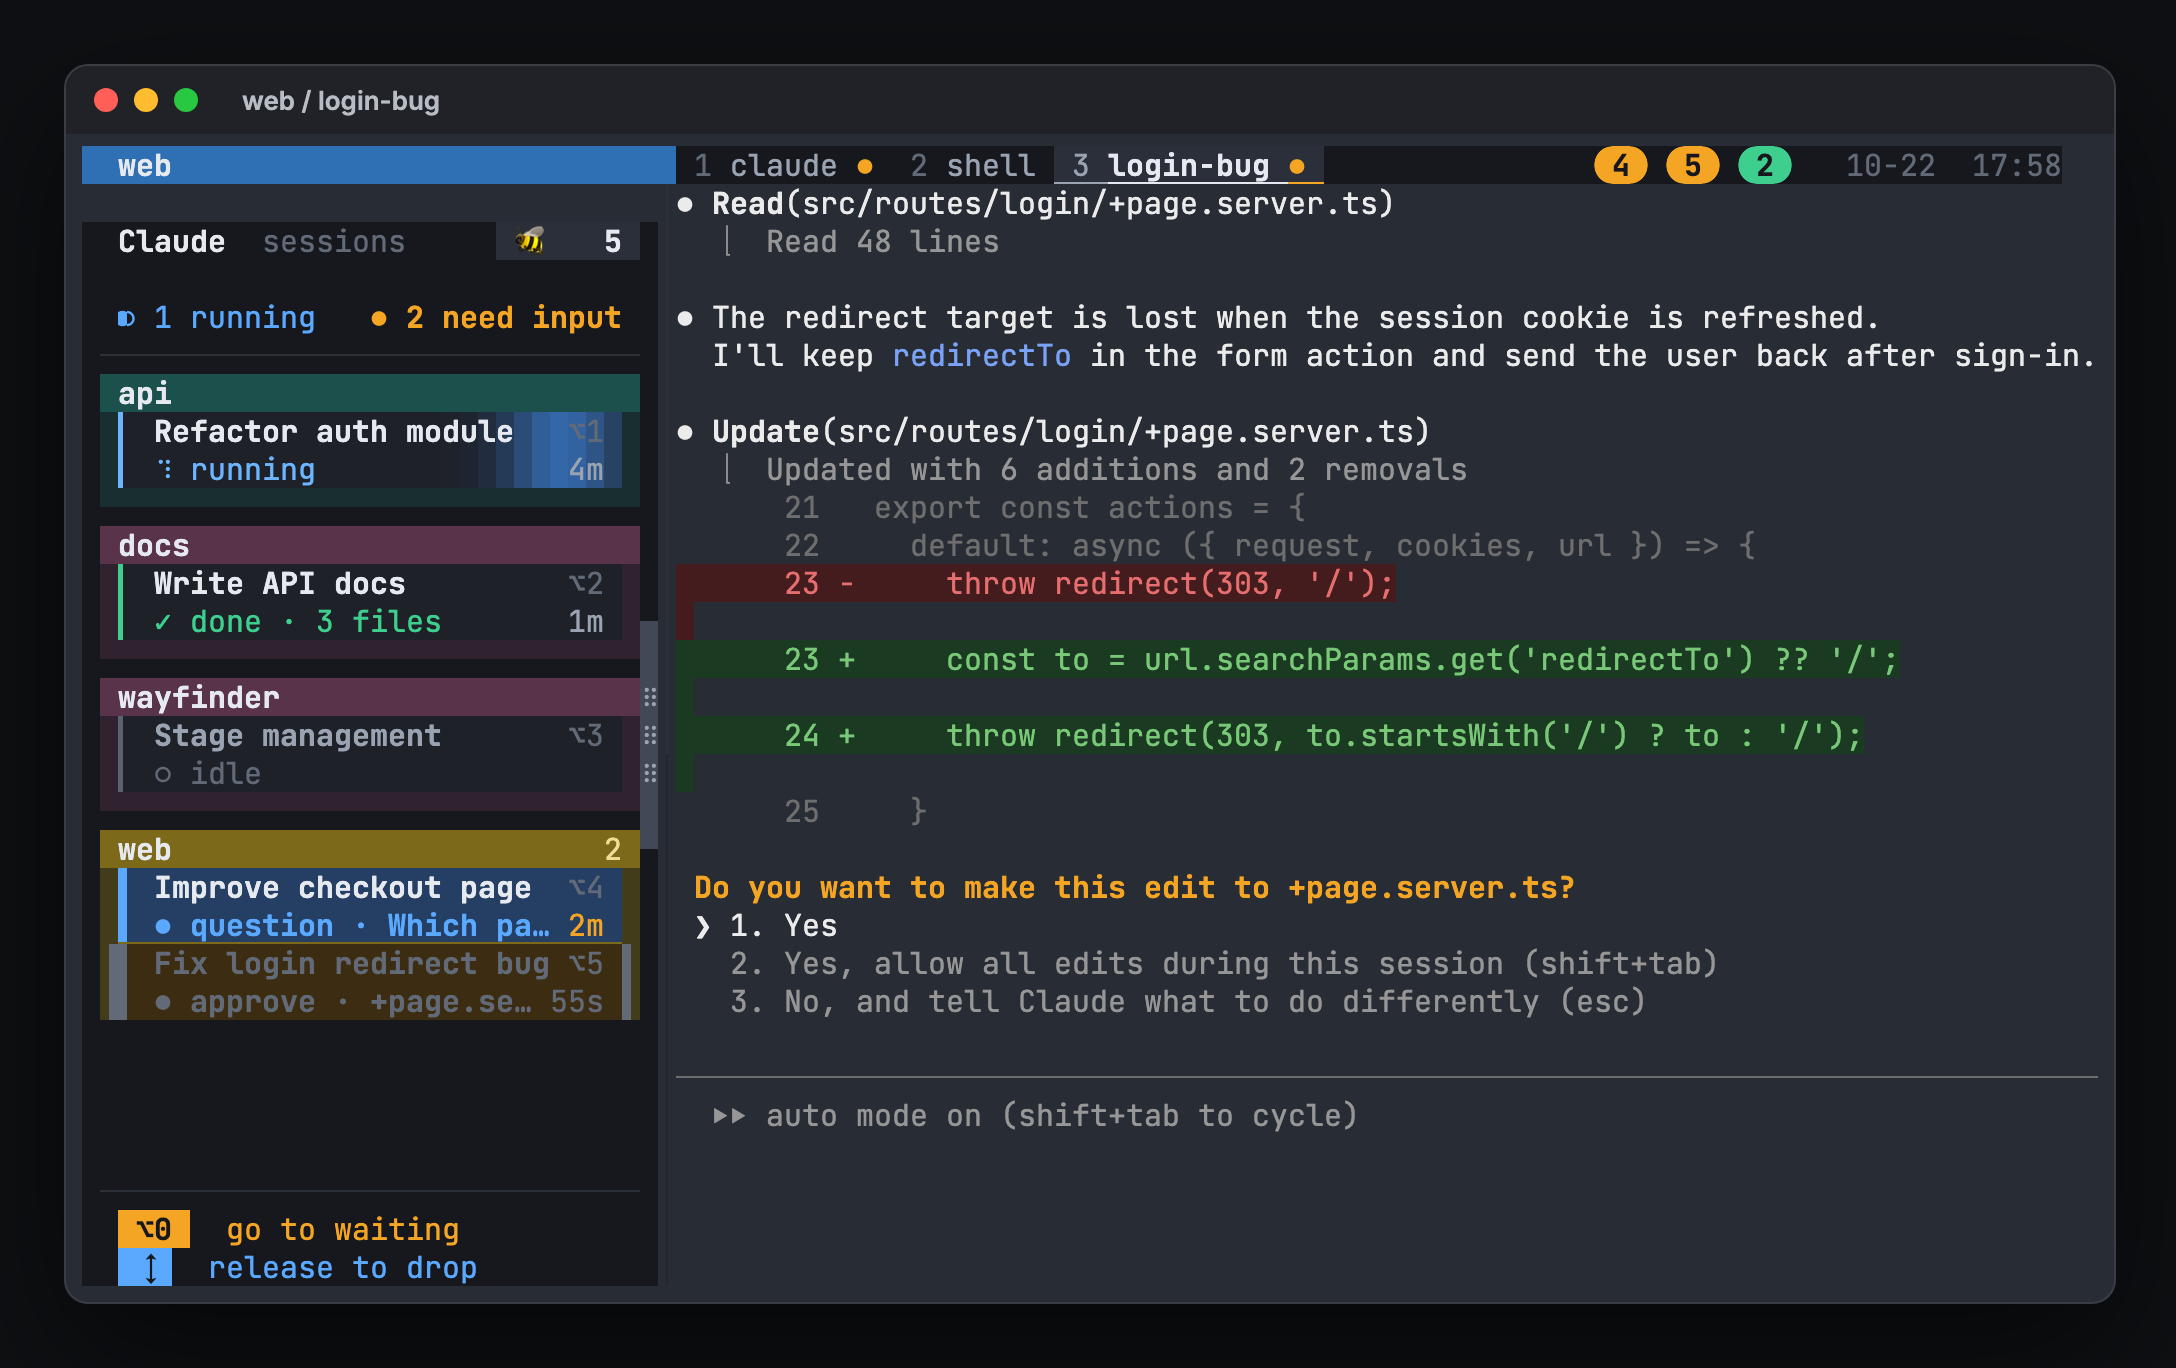Switch to the 1 claude tab
The width and height of the screenshot is (2176, 1368).
[783, 165]
